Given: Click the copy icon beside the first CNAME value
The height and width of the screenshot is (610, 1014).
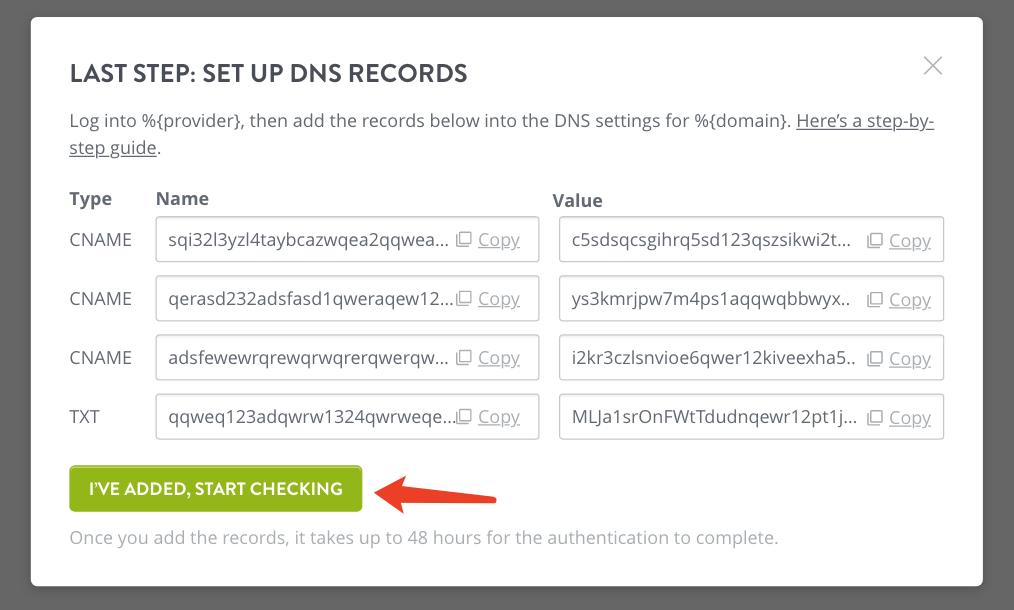Looking at the screenshot, I should click(875, 239).
